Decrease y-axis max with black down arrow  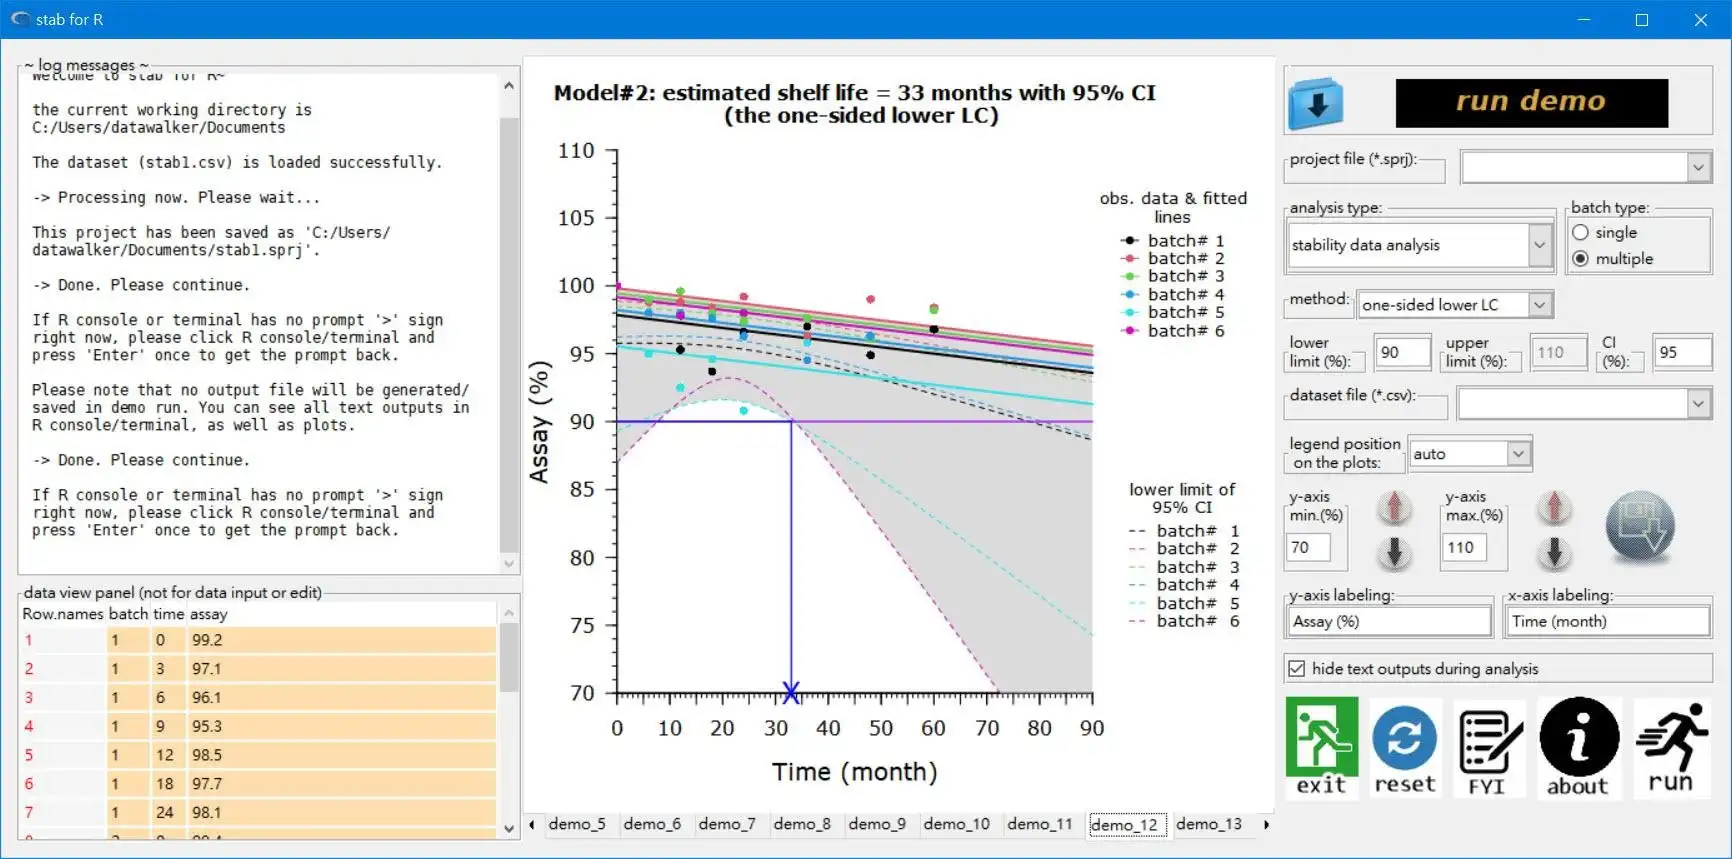point(1554,551)
